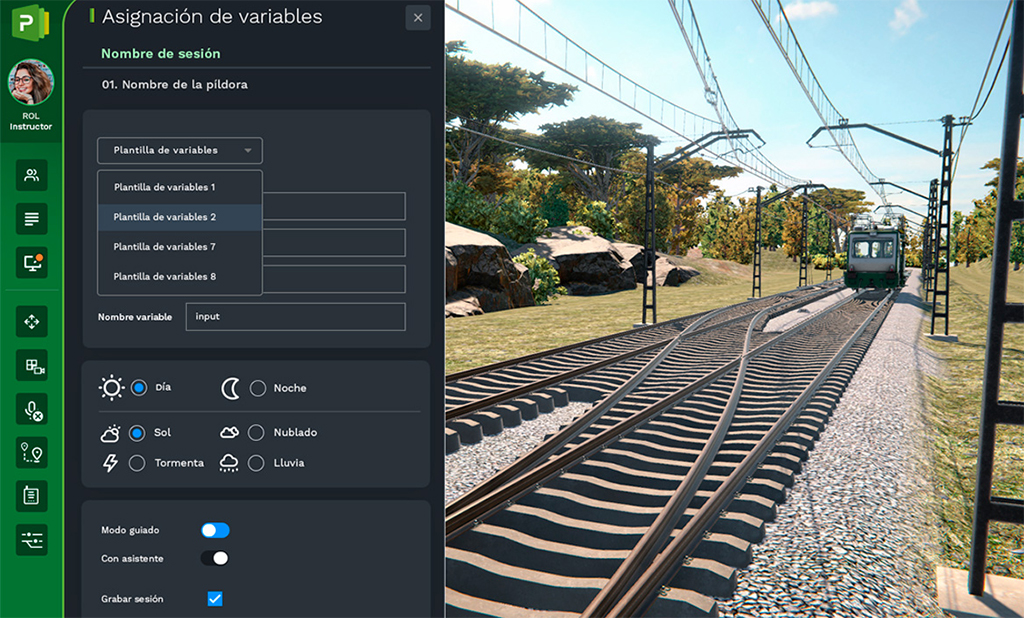Click the sun-and-cloud icon beside Sol

tap(110, 432)
